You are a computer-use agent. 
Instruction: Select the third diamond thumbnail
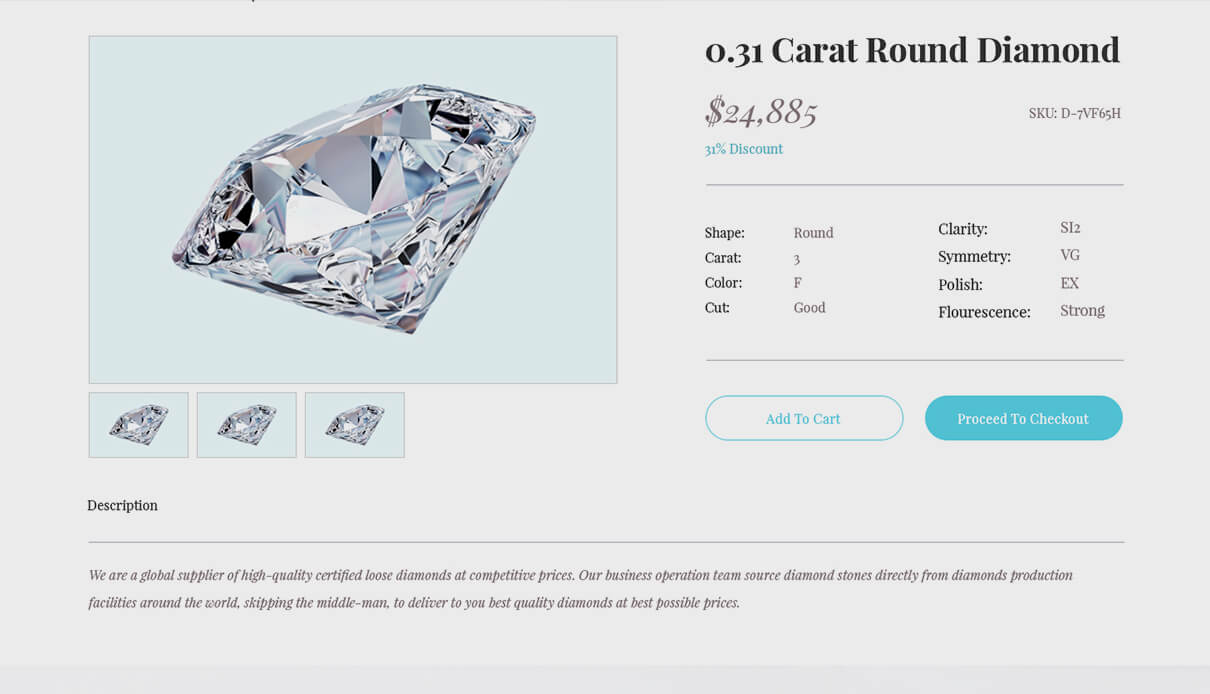pyautogui.click(x=354, y=425)
